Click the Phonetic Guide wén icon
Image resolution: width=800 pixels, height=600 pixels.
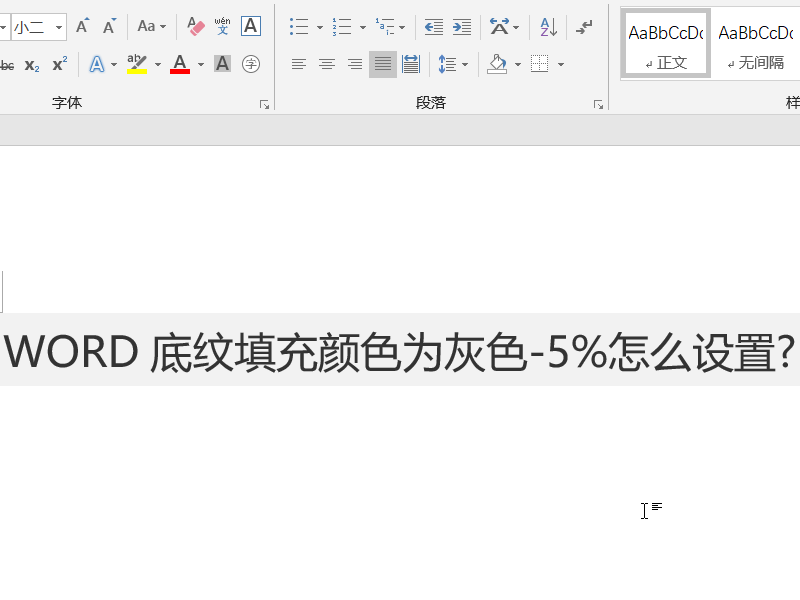pyautogui.click(x=222, y=26)
